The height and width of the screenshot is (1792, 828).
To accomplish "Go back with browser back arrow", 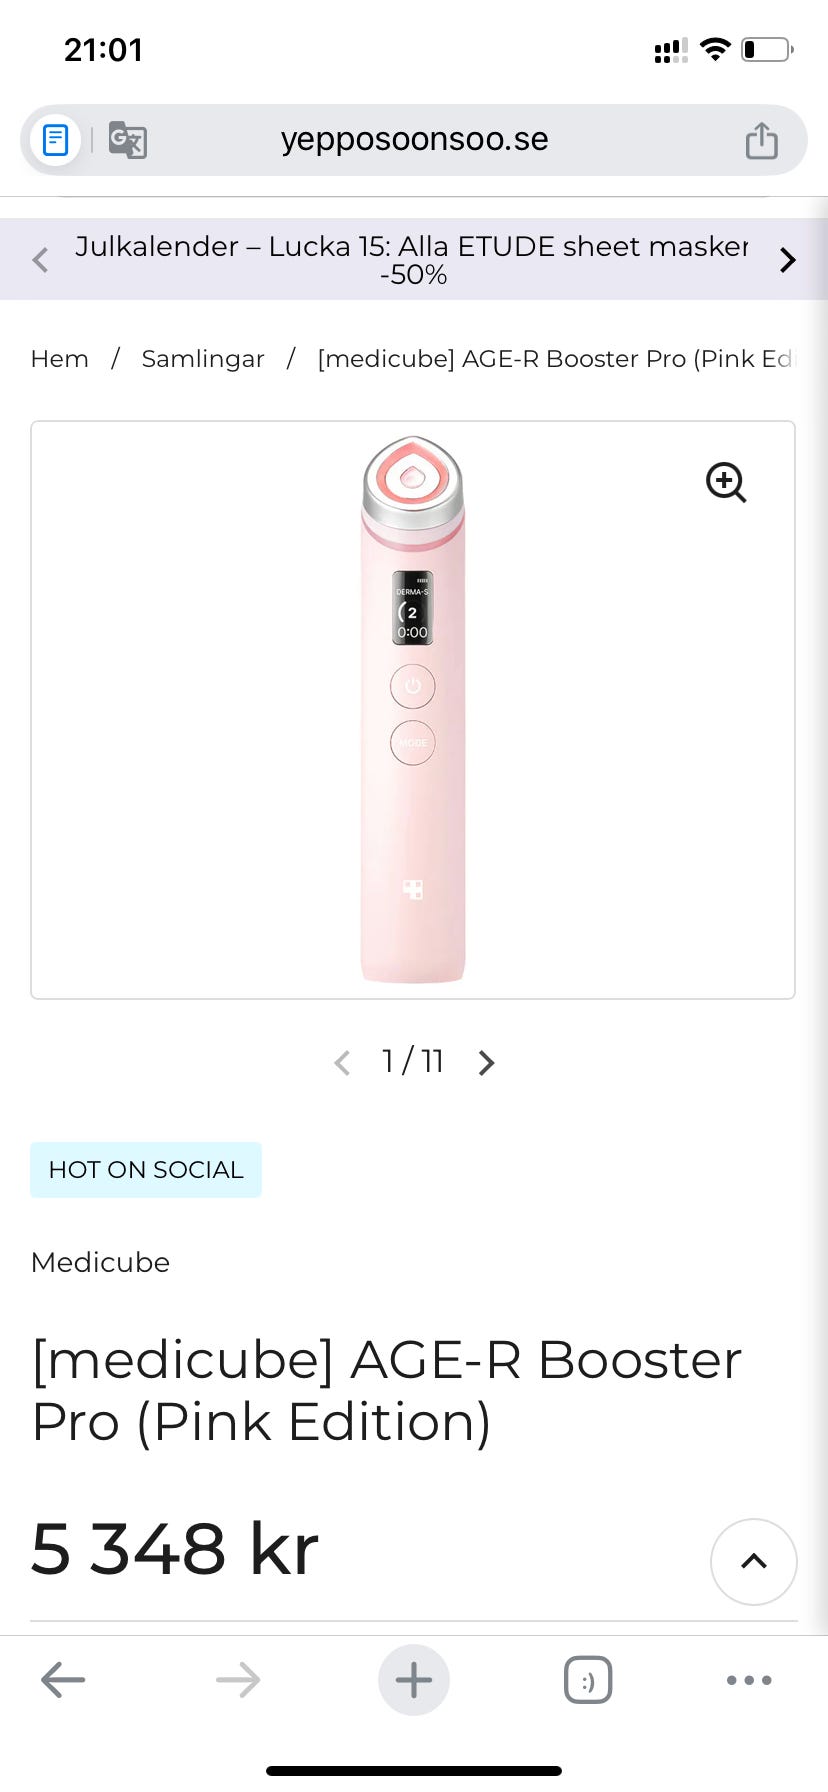I will [63, 1680].
